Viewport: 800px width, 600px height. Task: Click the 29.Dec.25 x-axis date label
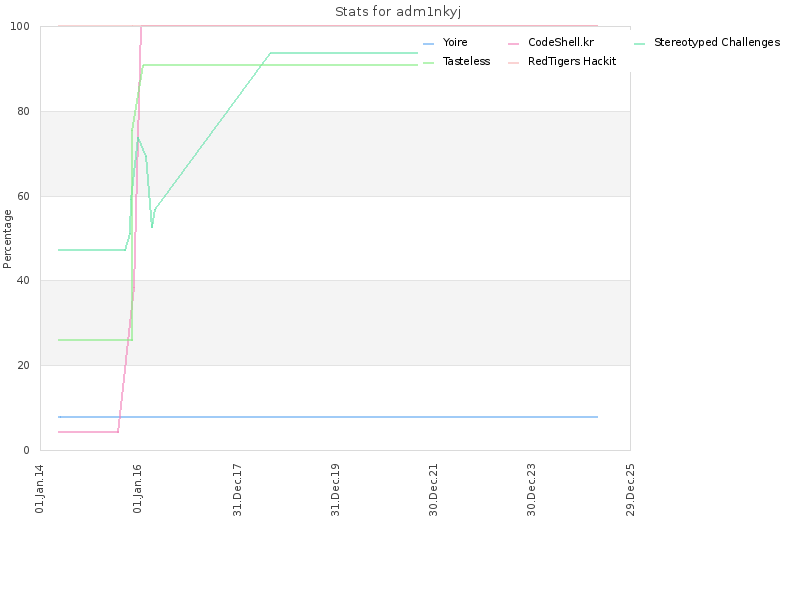click(631, 490)
